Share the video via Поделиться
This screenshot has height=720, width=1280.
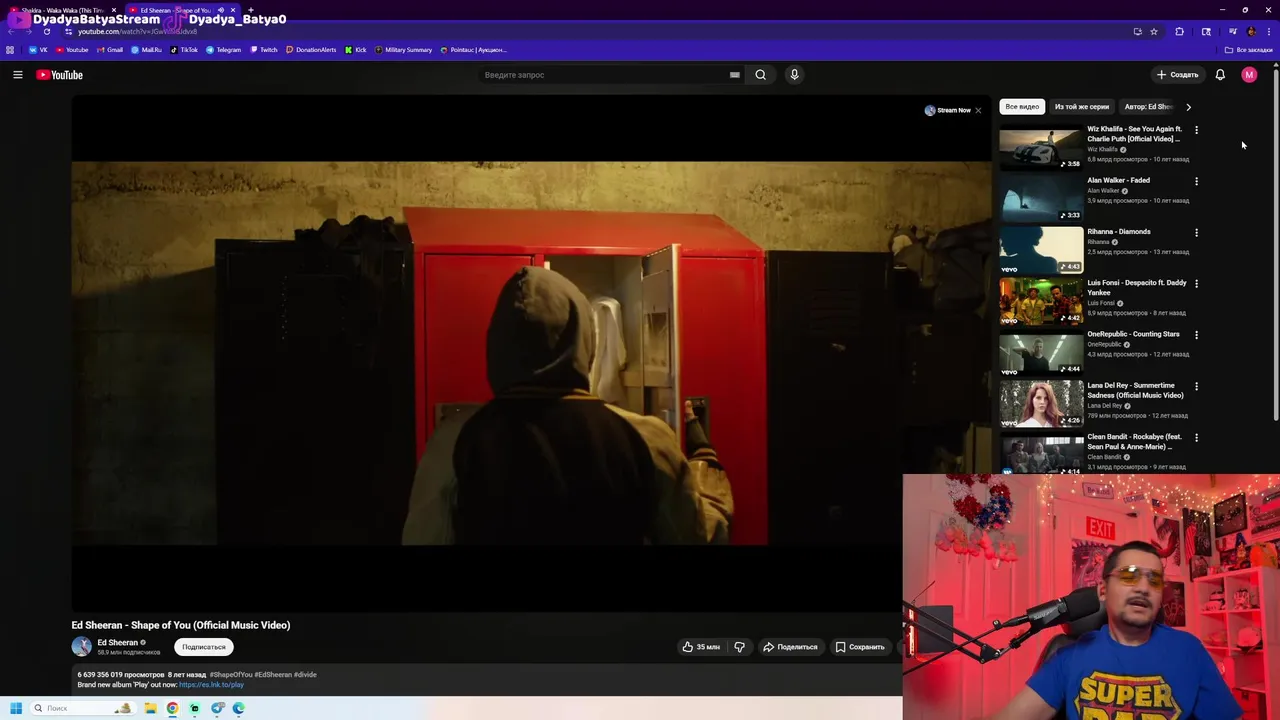click(790, 647)
